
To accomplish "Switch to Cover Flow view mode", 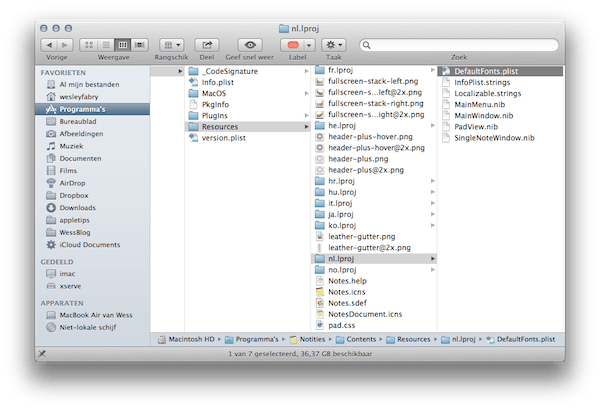I will [140, 45].
